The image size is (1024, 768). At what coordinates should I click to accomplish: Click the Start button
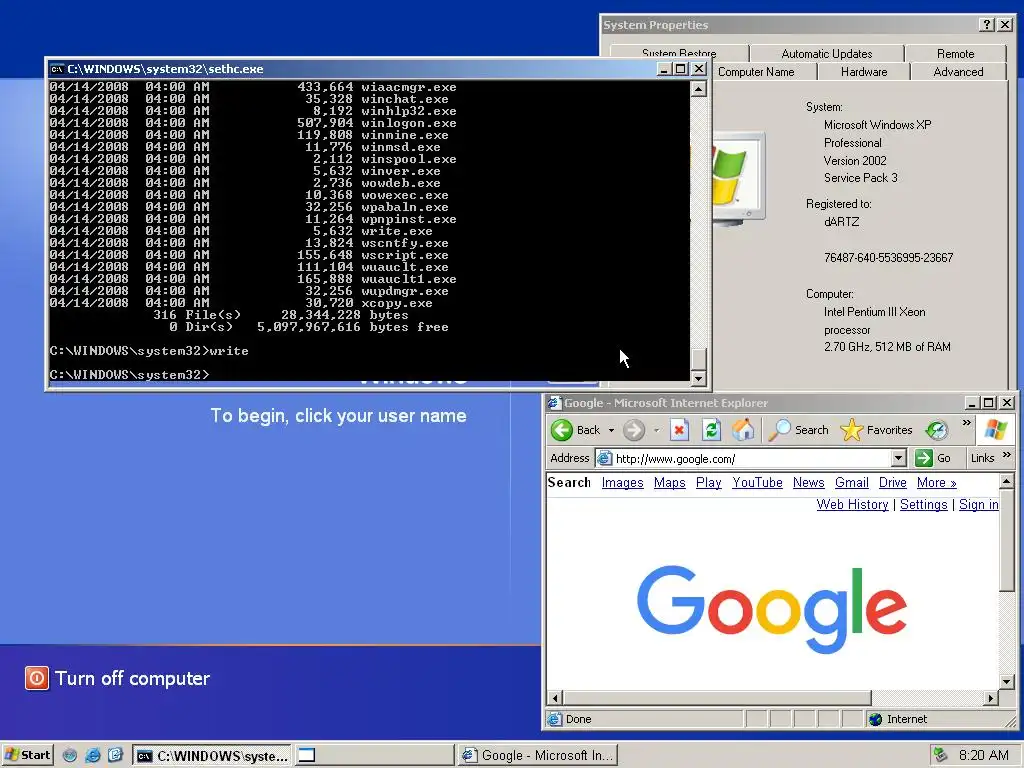pos(27,755)
